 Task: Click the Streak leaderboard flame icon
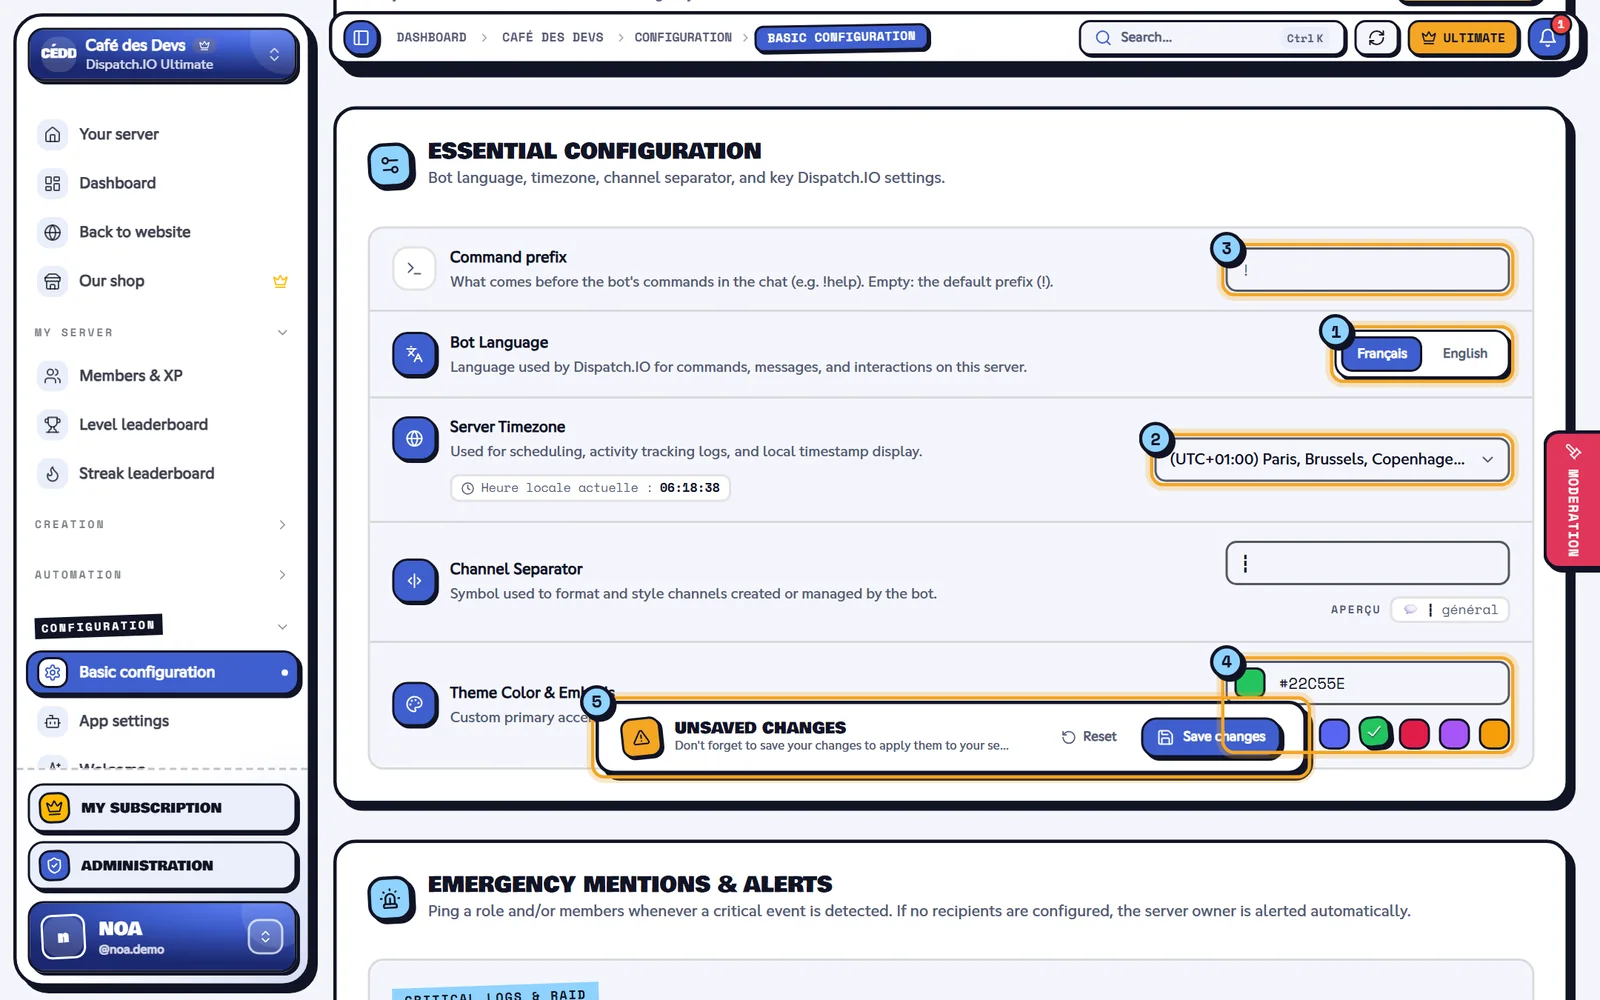53,473
